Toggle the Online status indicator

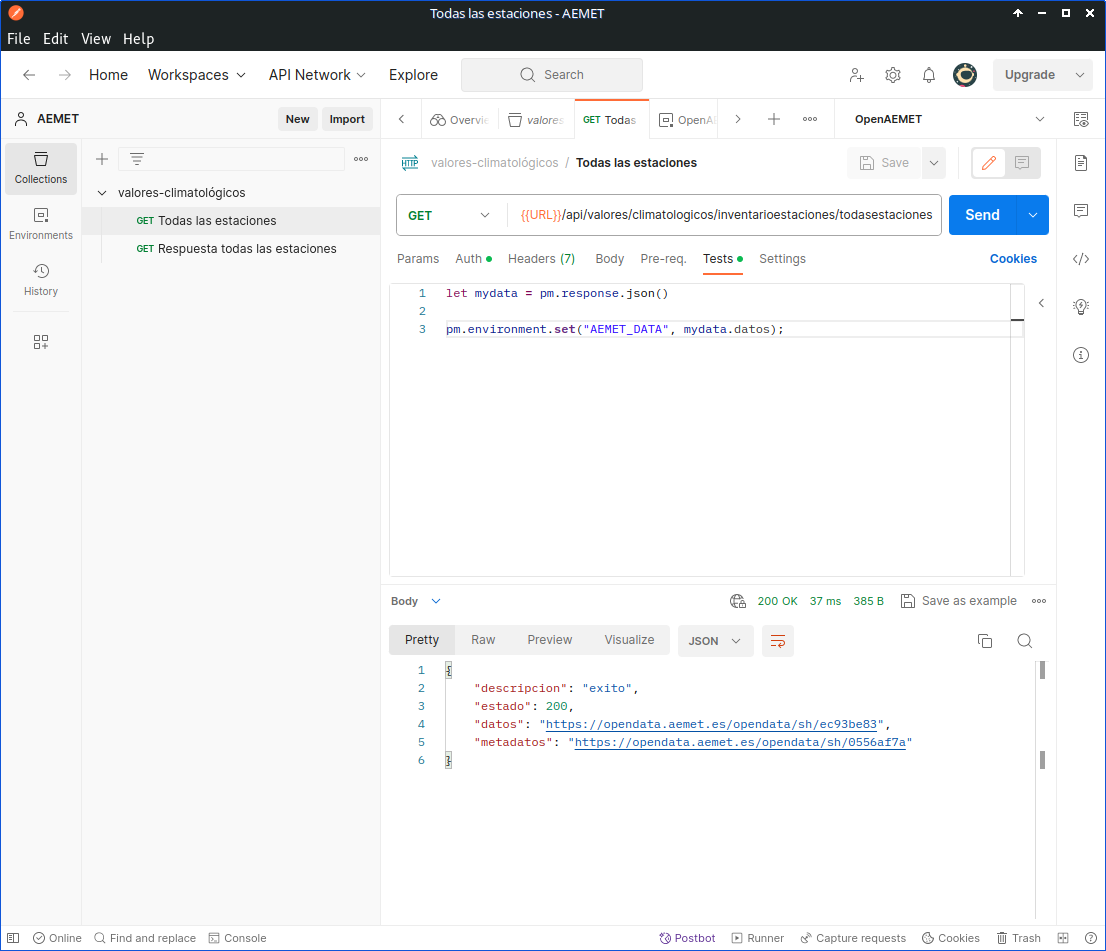(57, 937)
